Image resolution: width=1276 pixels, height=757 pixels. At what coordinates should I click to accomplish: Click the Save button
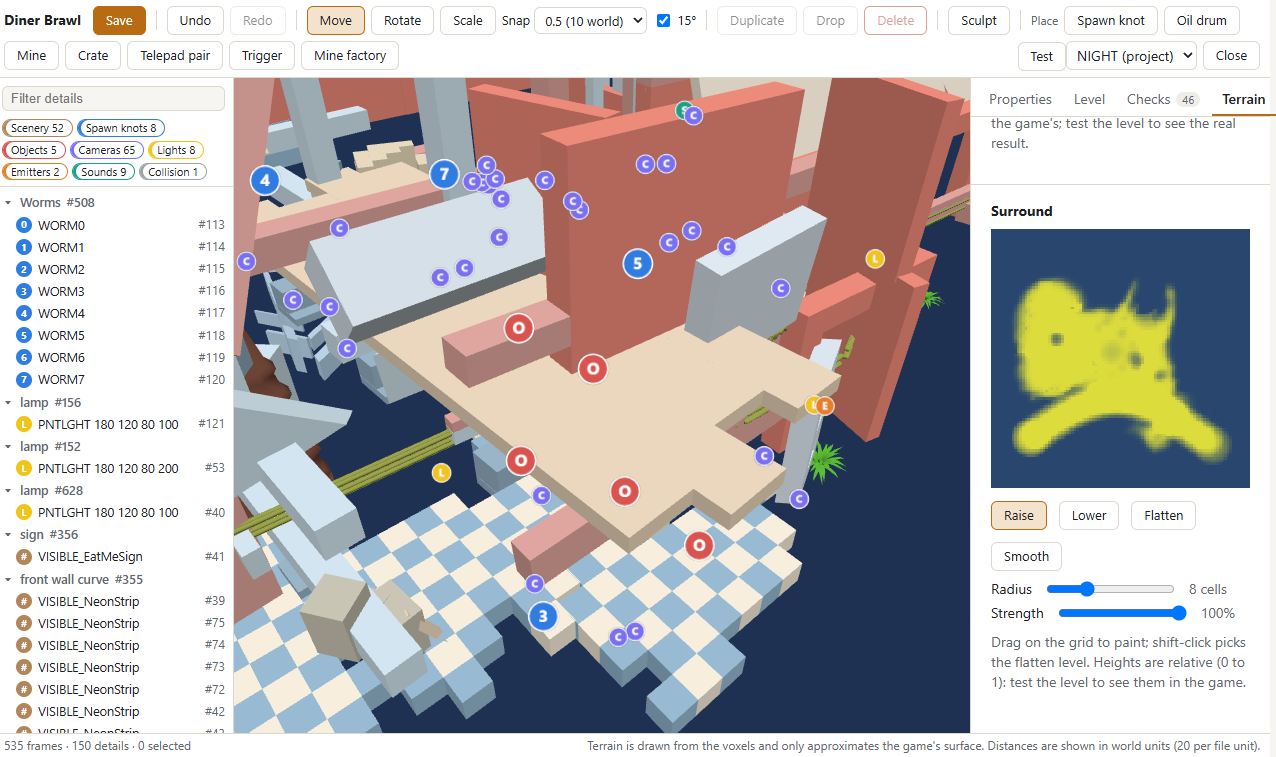[x=119, y=20]
